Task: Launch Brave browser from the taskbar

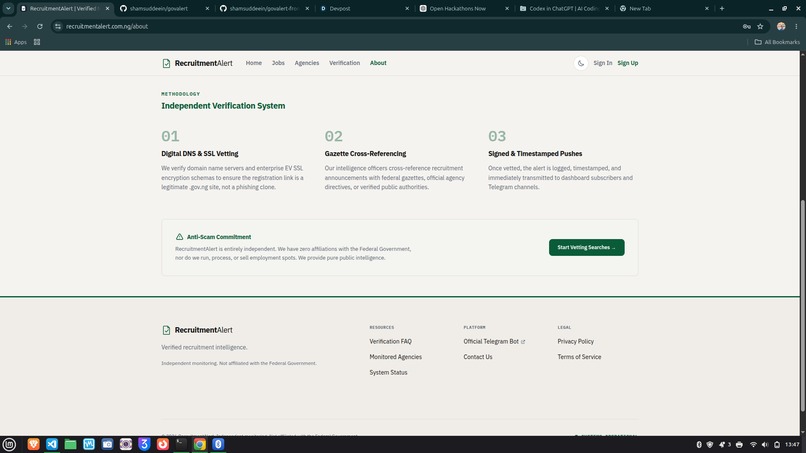Action: tap(33, 444)
